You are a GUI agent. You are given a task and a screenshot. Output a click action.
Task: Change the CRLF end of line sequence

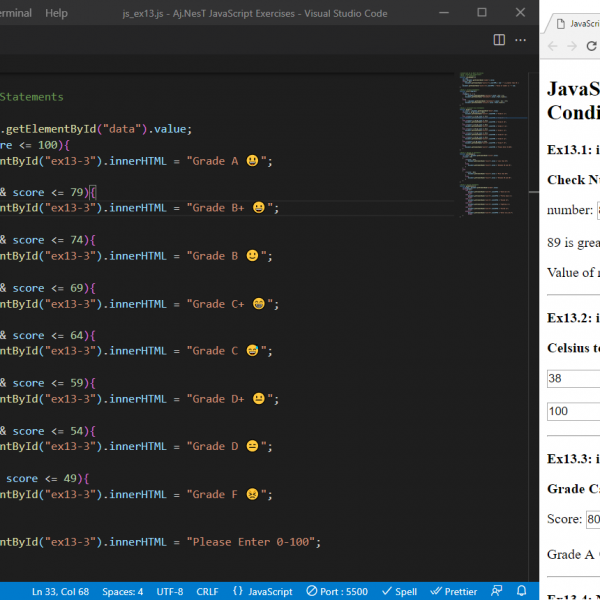click(x=207, y=591)
